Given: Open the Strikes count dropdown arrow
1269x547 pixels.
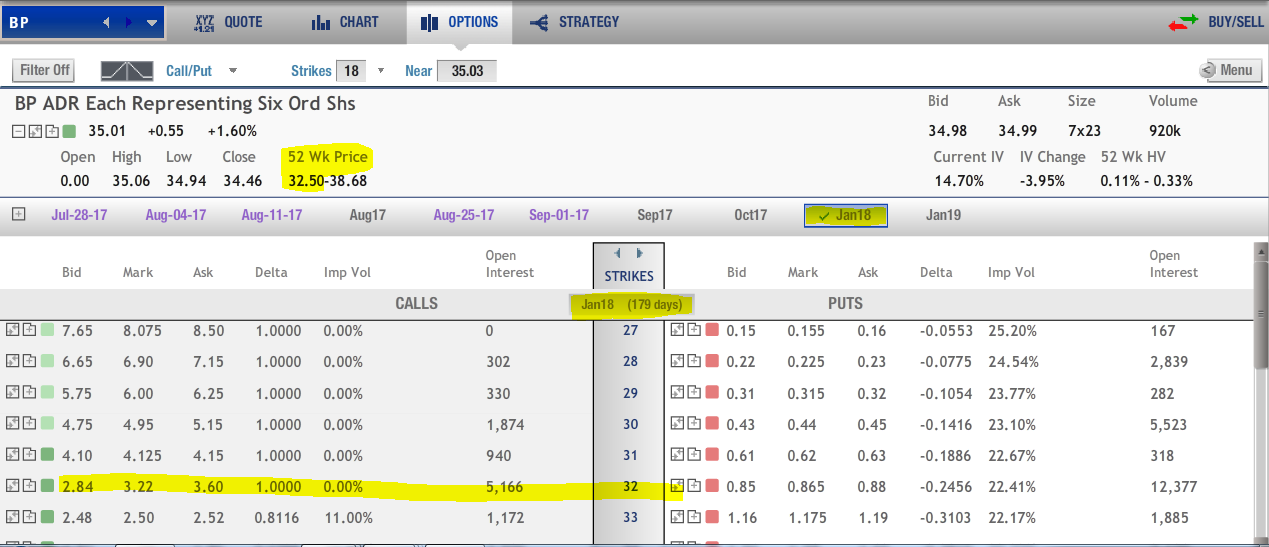Looking at the screenshot, I should (x=380, y=71).
